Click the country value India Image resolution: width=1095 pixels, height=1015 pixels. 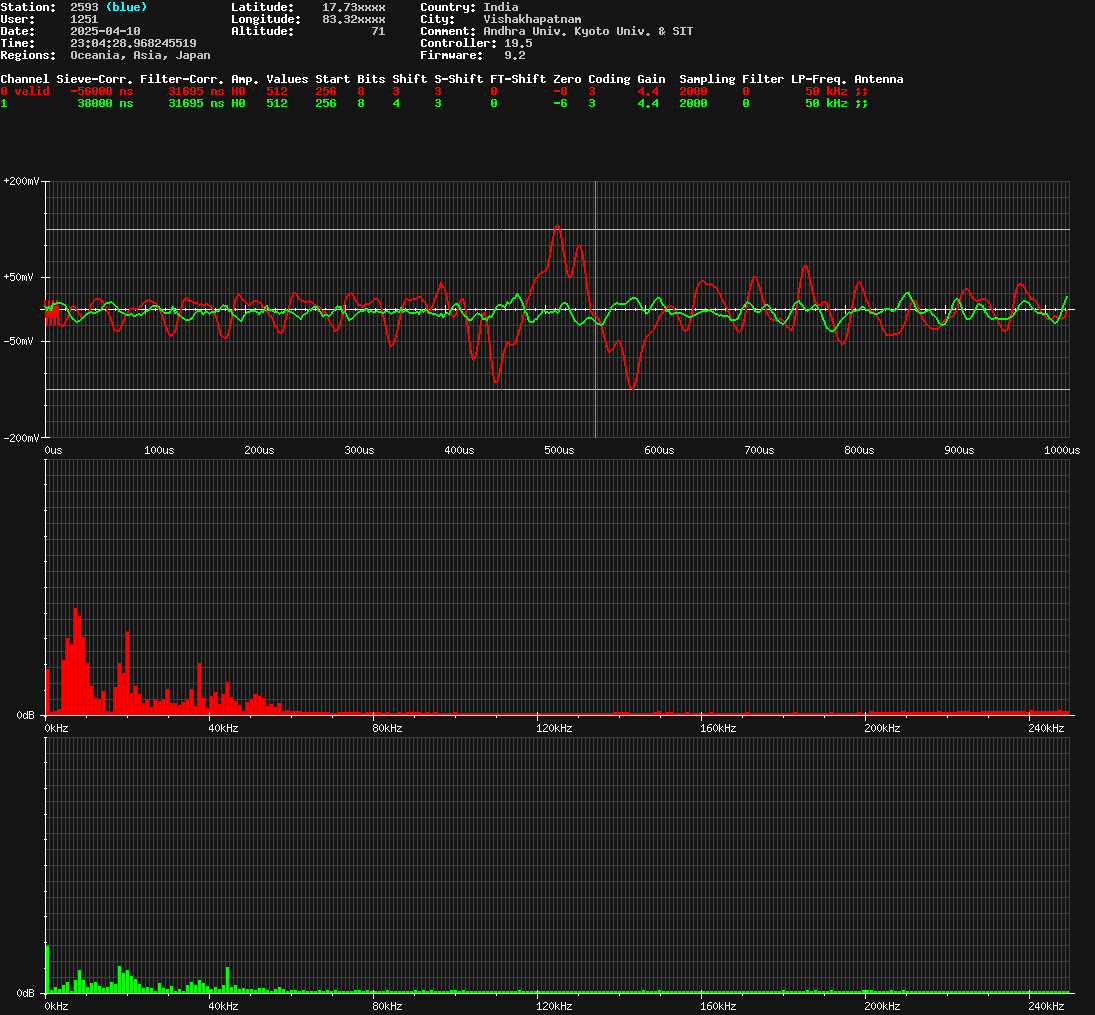(501, 7)
